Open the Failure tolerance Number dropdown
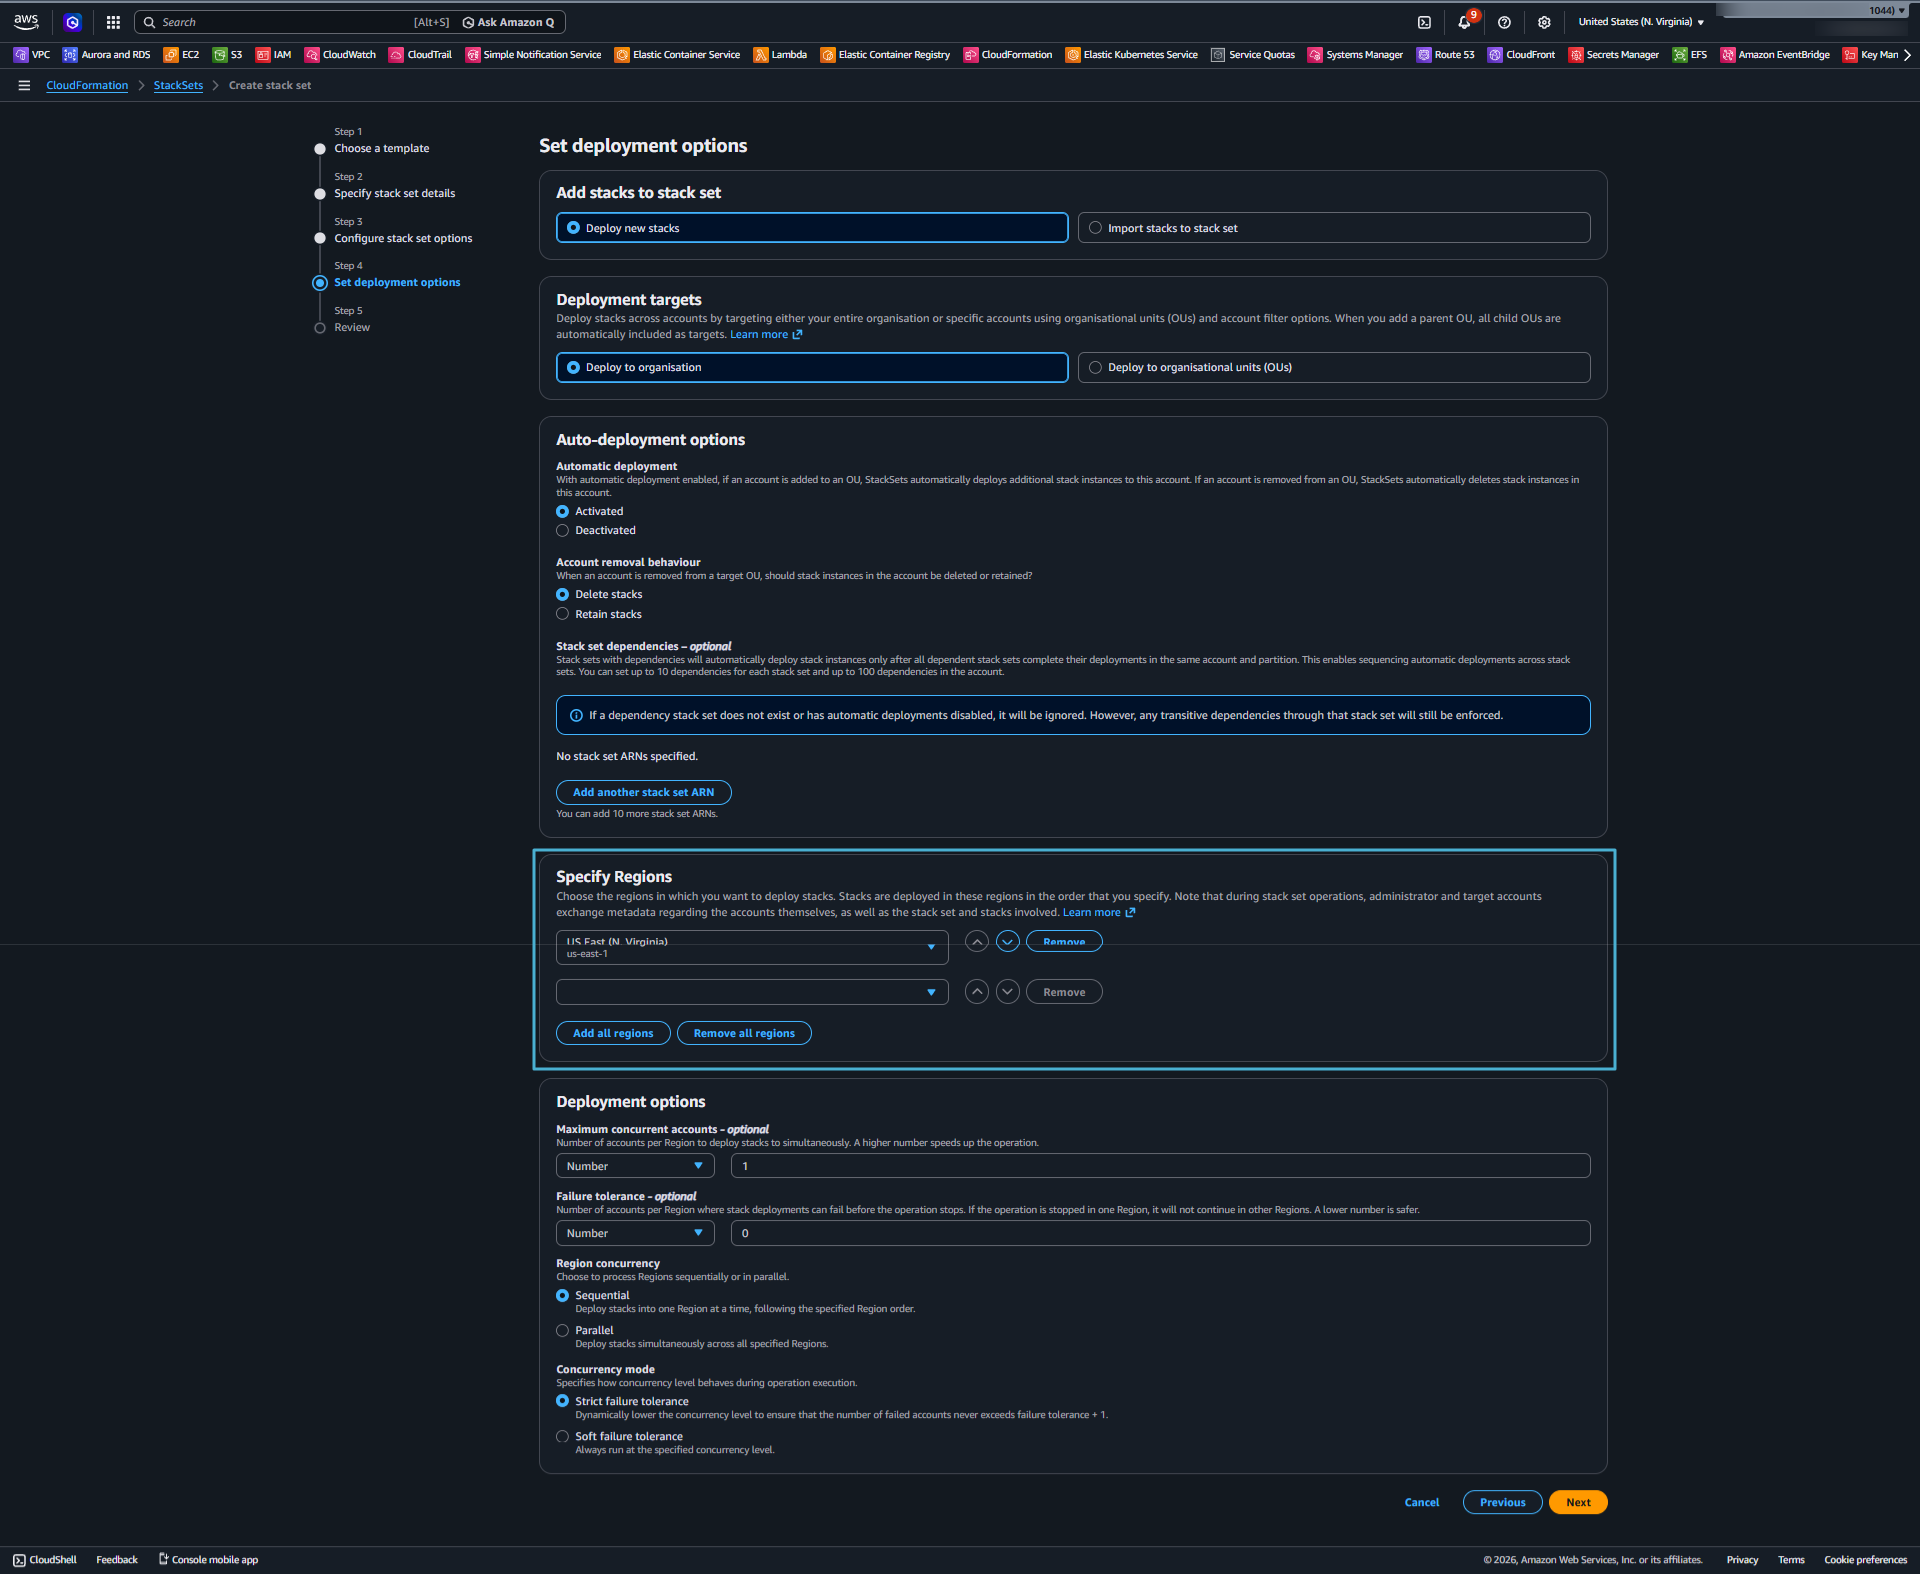 (x=634, y=1233)
